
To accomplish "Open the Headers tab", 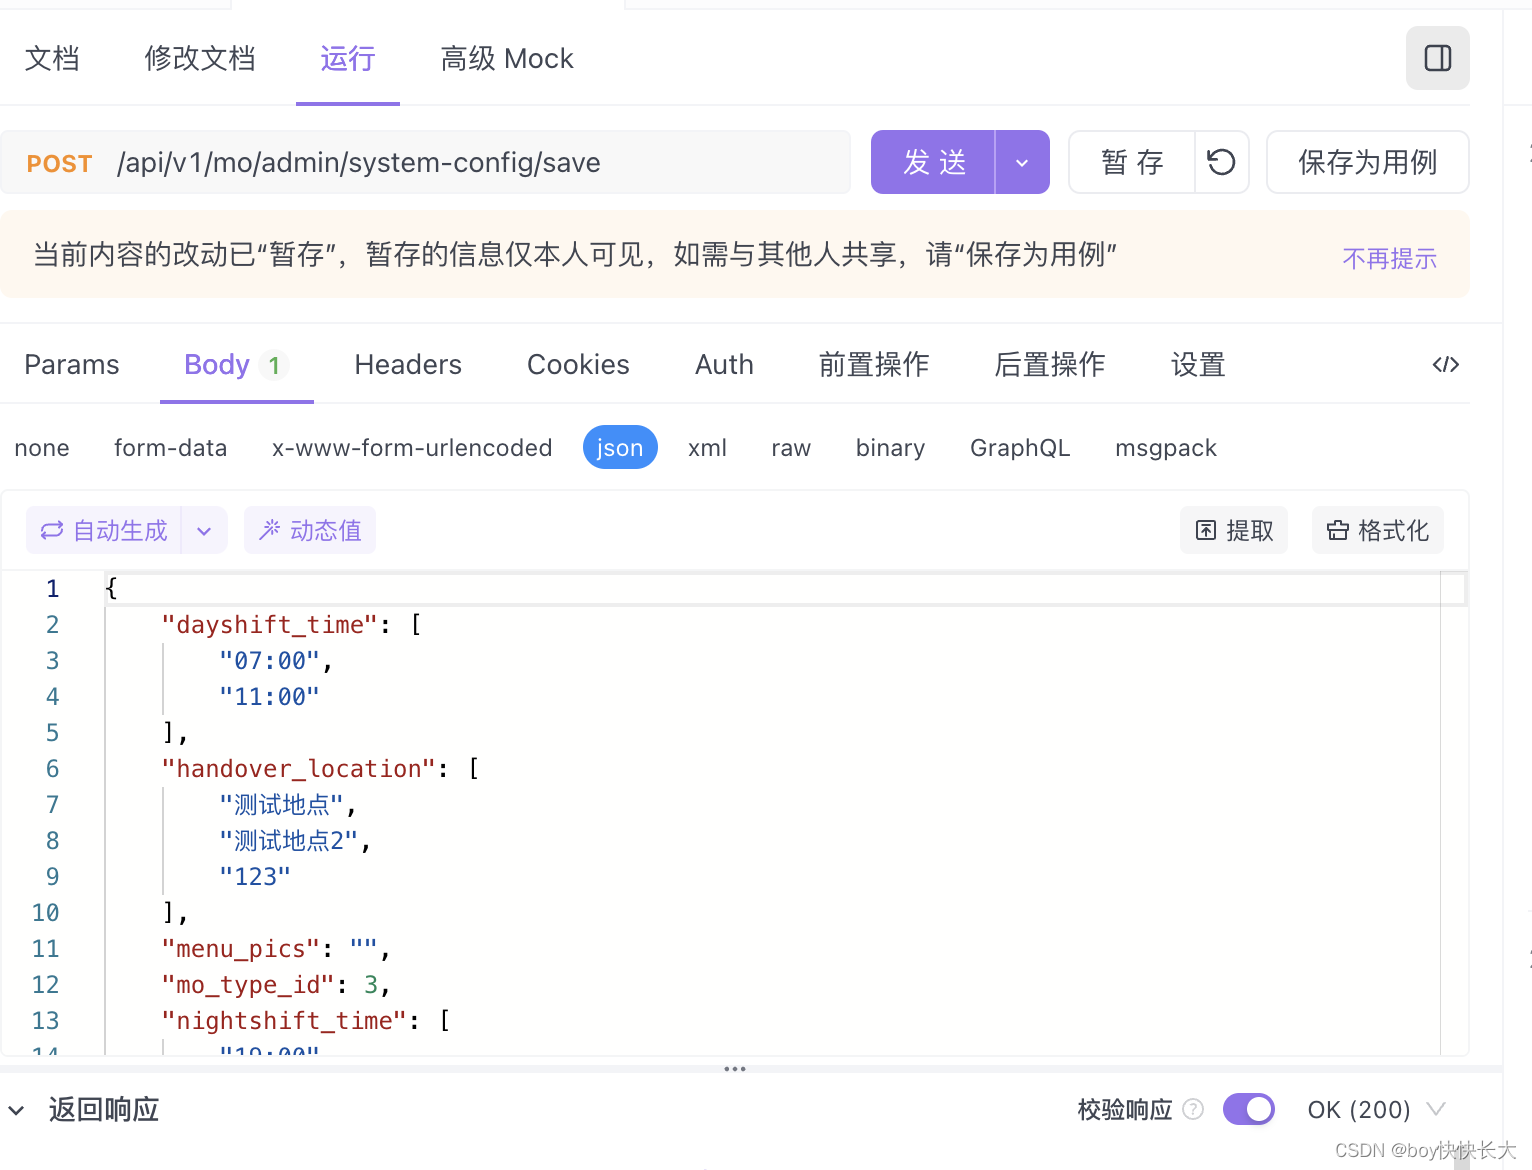I will (x=408, y=365).
